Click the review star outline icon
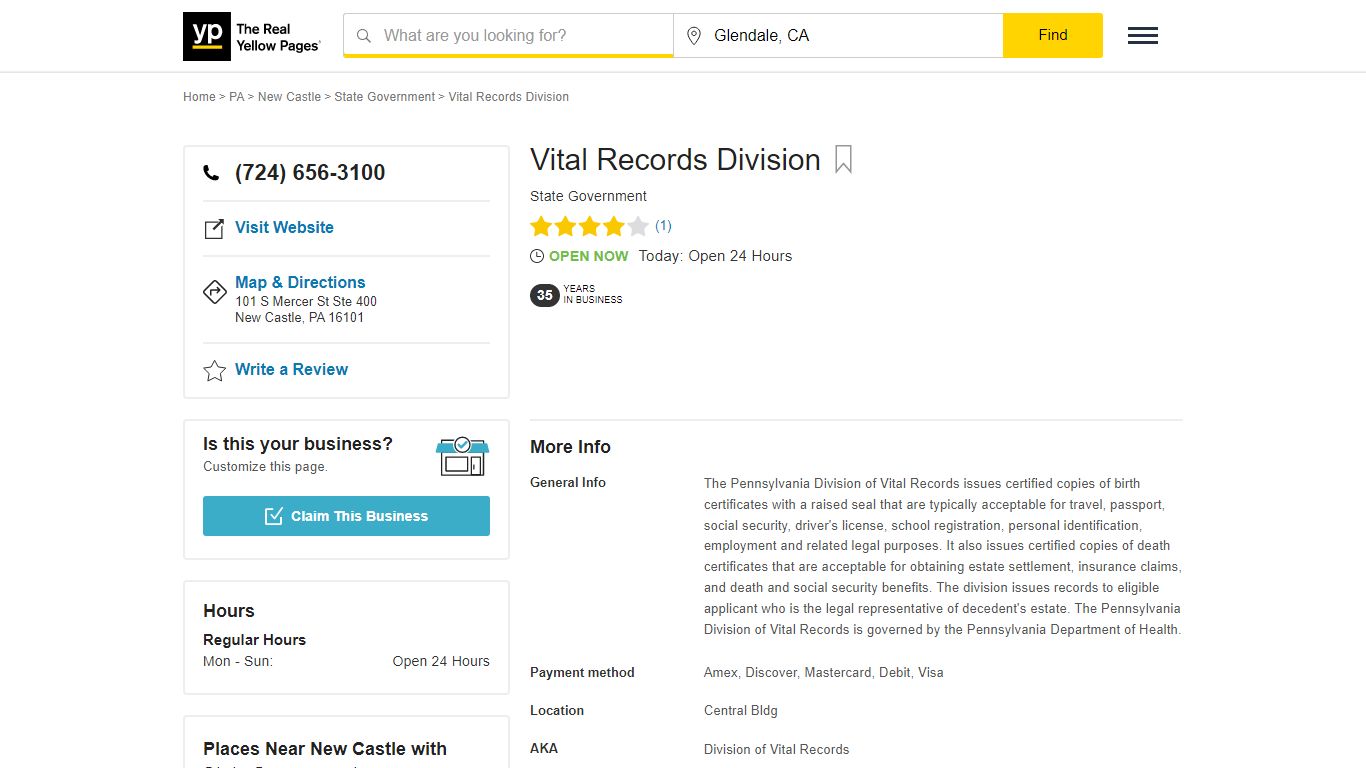The image size is (1366, 768). [214, 371]
